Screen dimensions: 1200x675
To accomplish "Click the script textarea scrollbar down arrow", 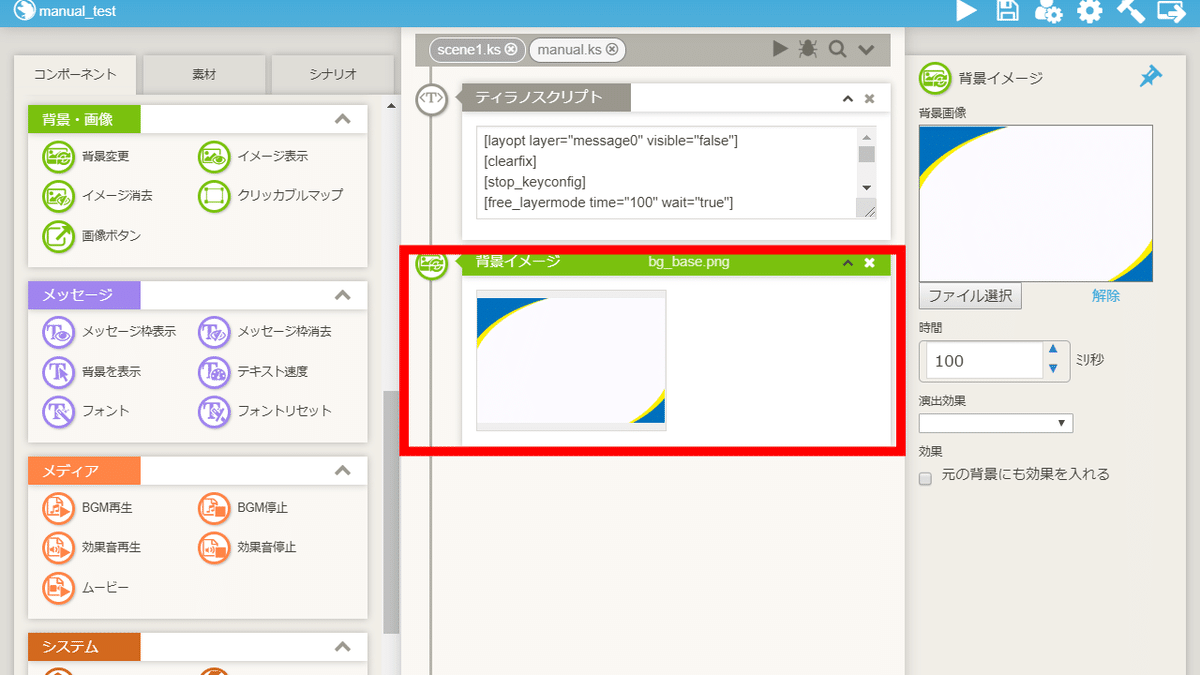I will point(867,188).
